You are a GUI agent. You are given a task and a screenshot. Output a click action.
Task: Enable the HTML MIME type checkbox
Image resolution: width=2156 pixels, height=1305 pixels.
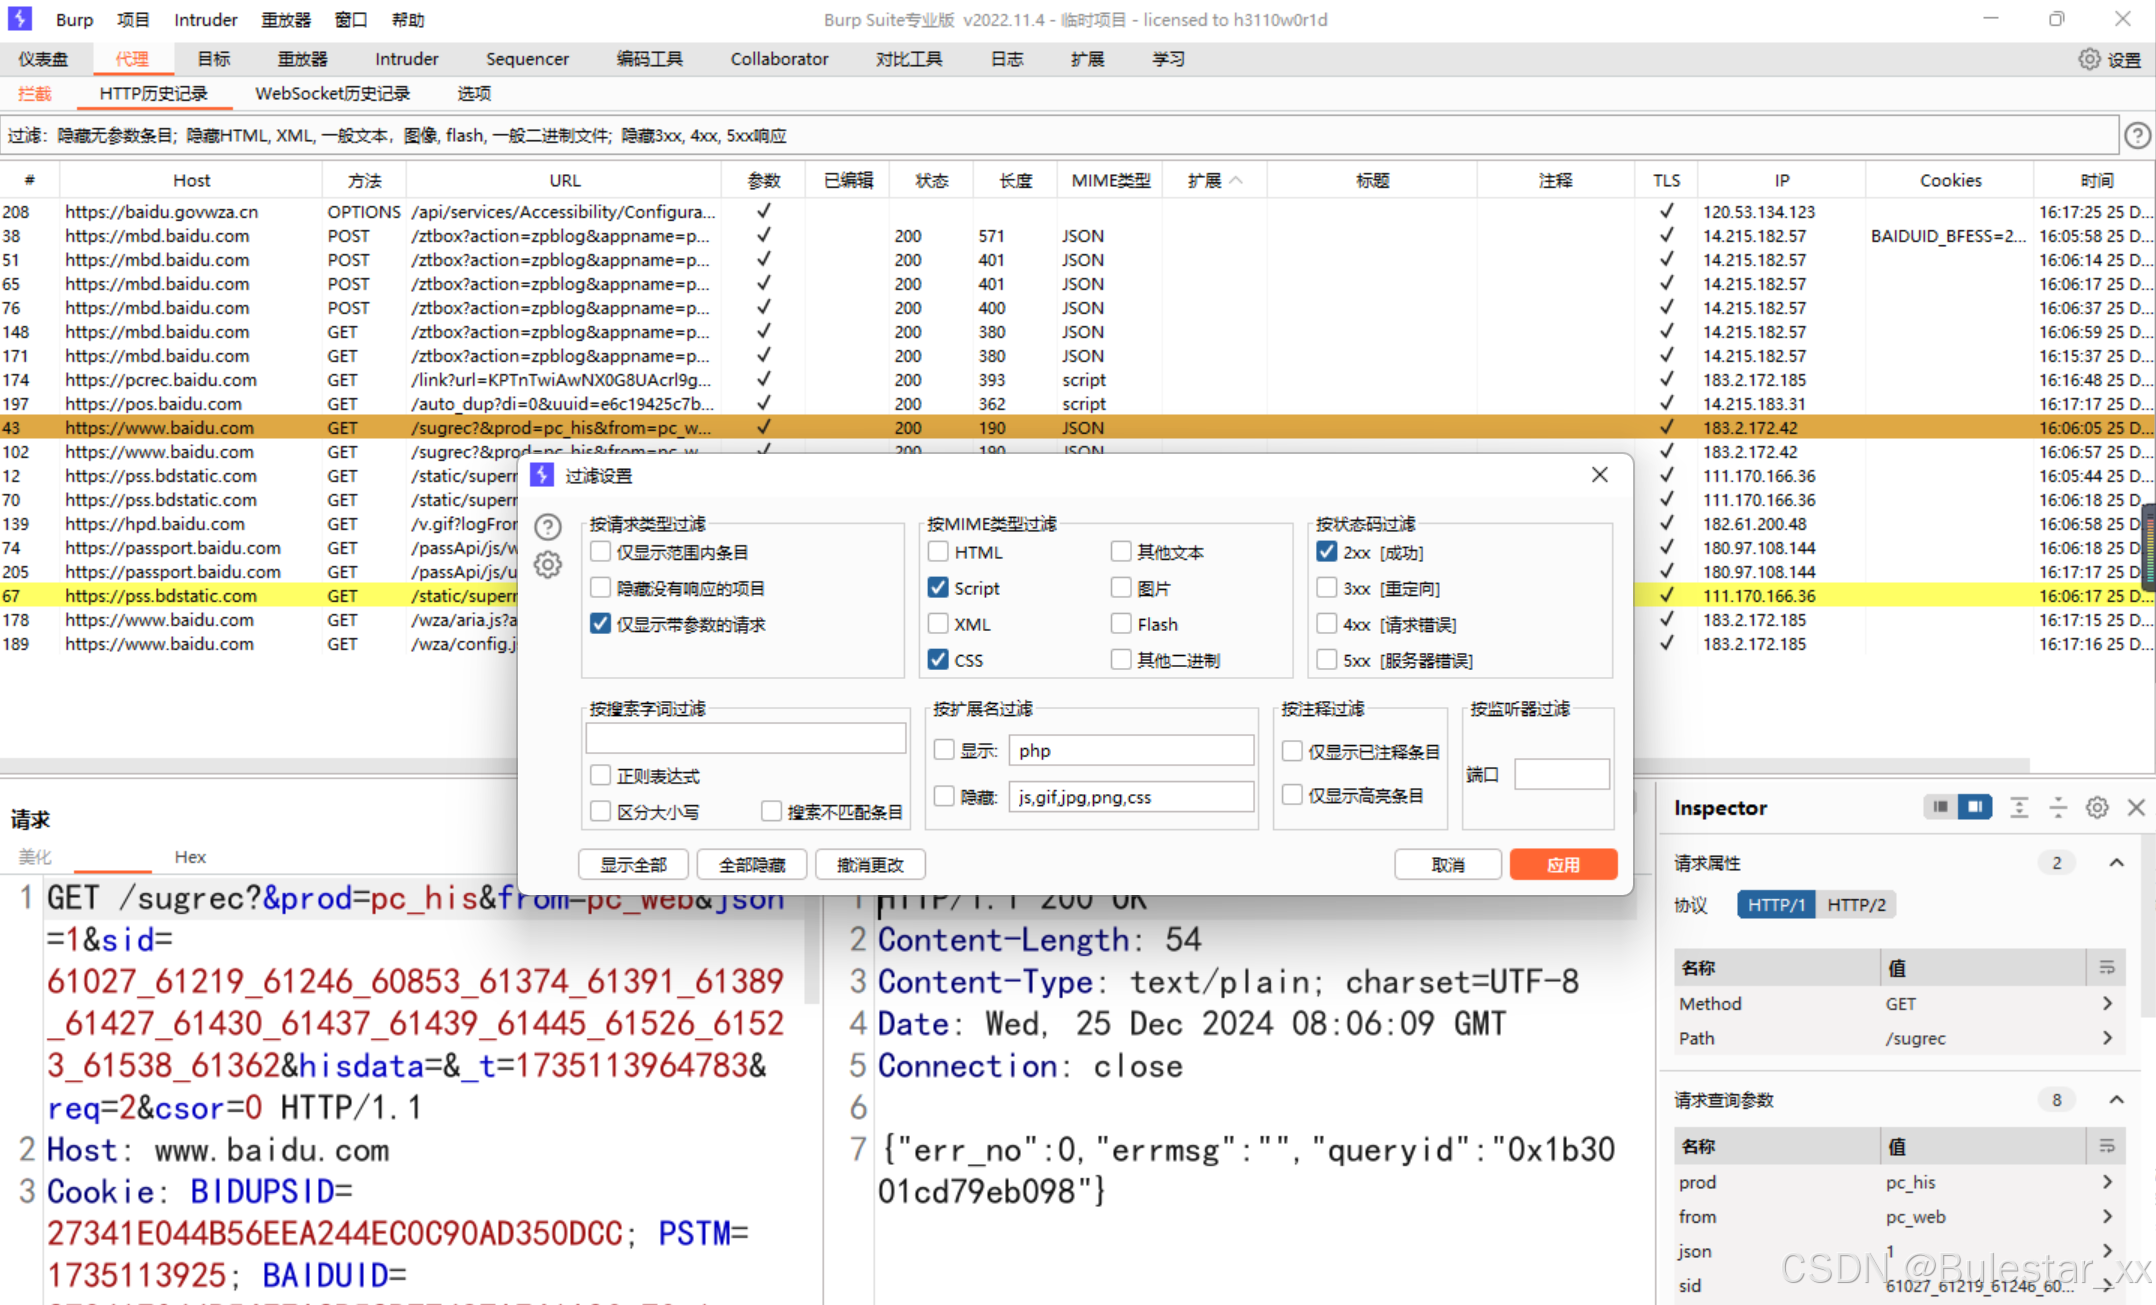point(938,552)
